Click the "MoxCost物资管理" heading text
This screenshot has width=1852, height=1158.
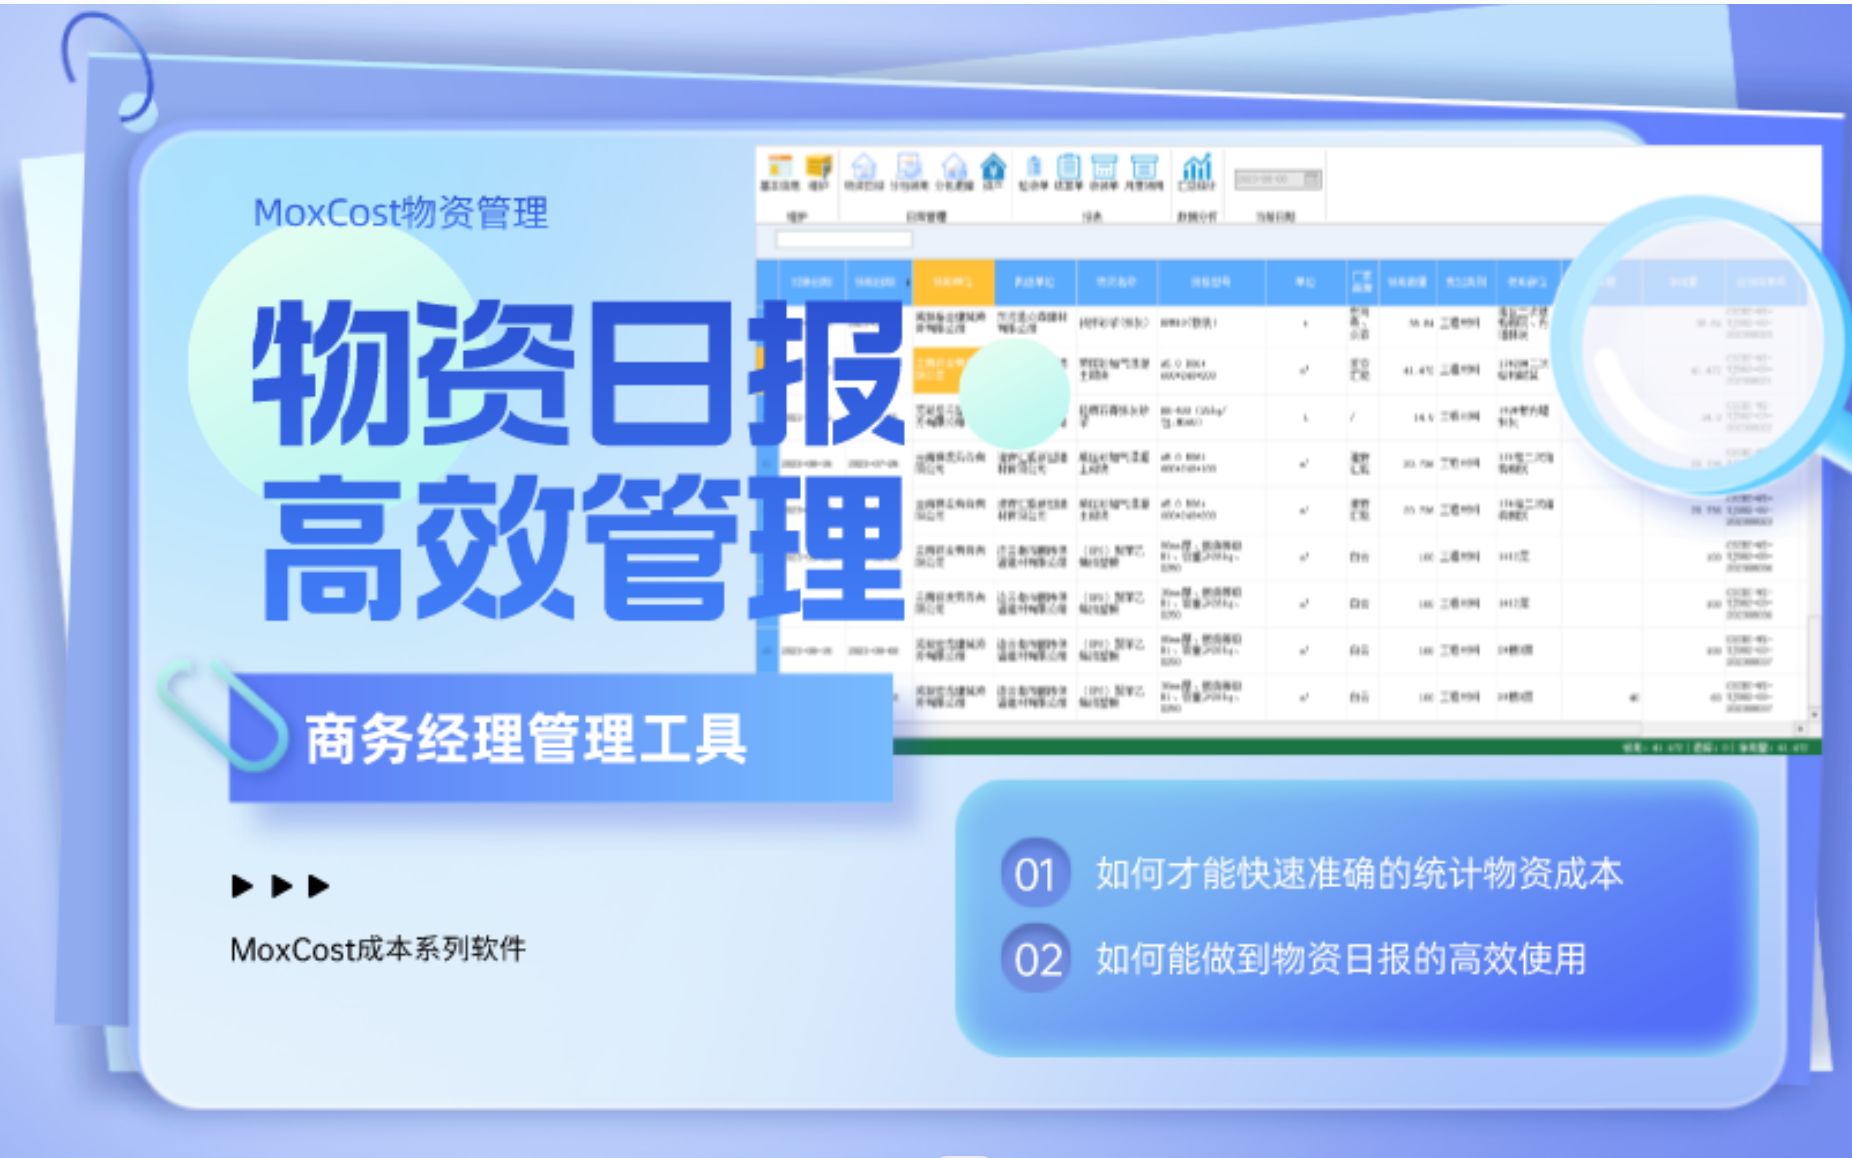400,213
